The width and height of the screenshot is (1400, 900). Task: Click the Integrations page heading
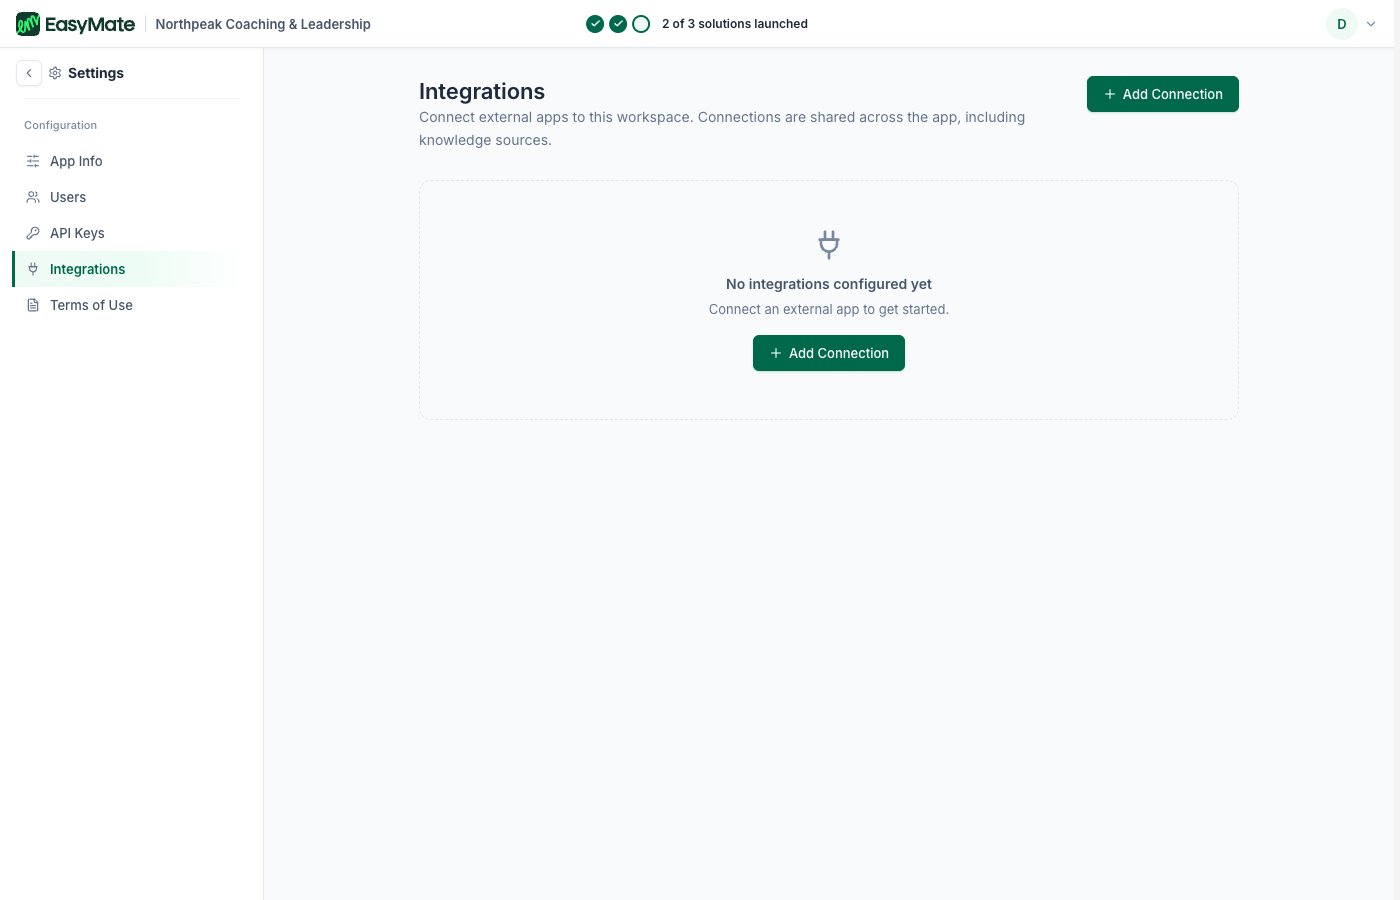[482, 91]
